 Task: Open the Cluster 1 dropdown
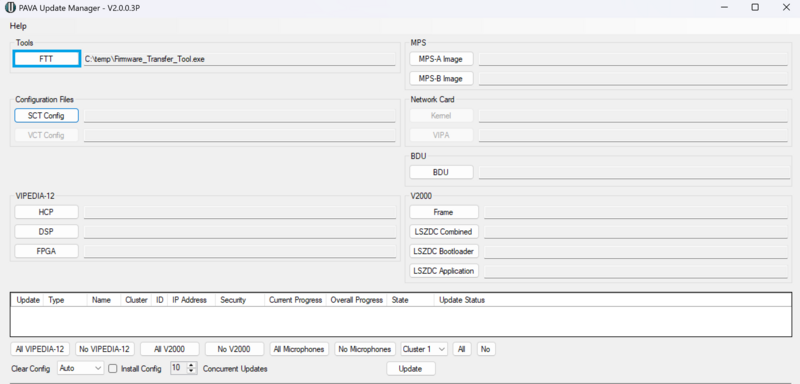point(424,349)
